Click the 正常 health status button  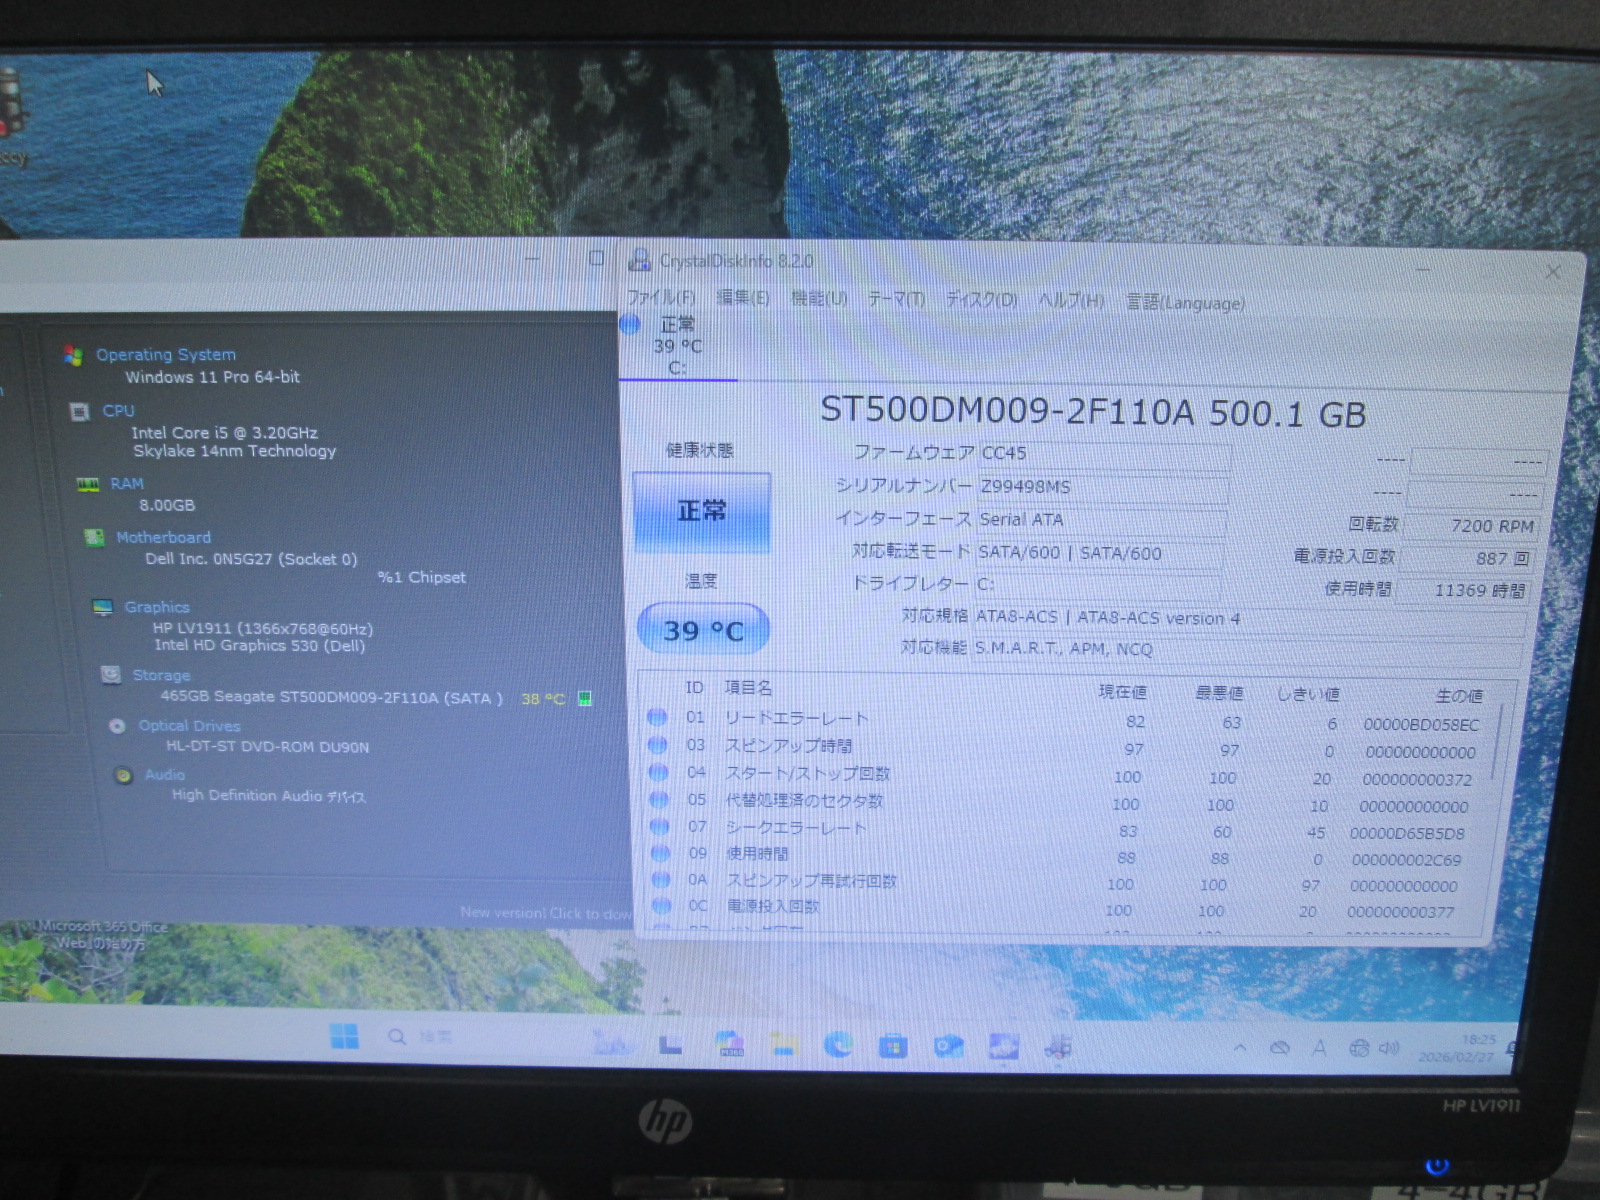[x=702, y=512]
